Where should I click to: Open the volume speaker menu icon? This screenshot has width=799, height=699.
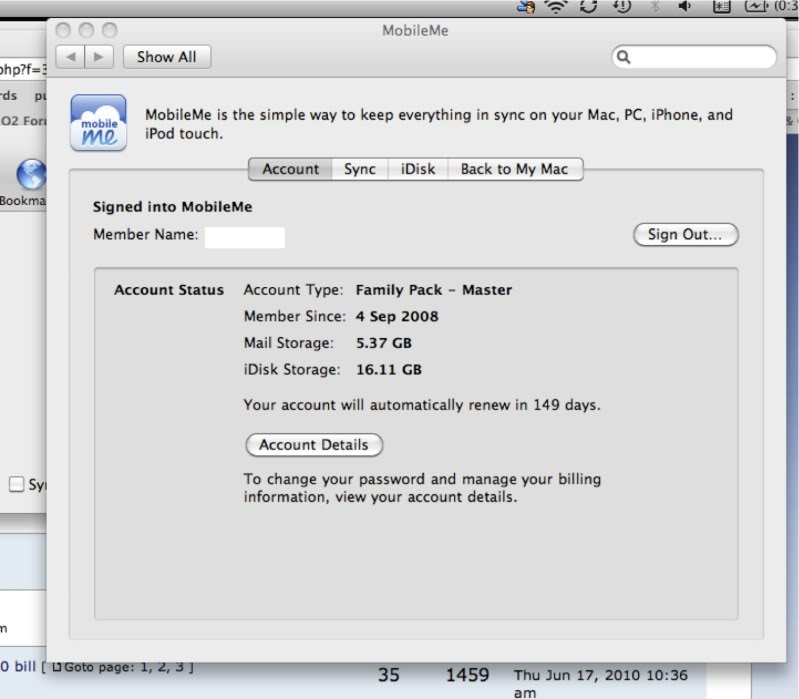(x=684, y=6)
